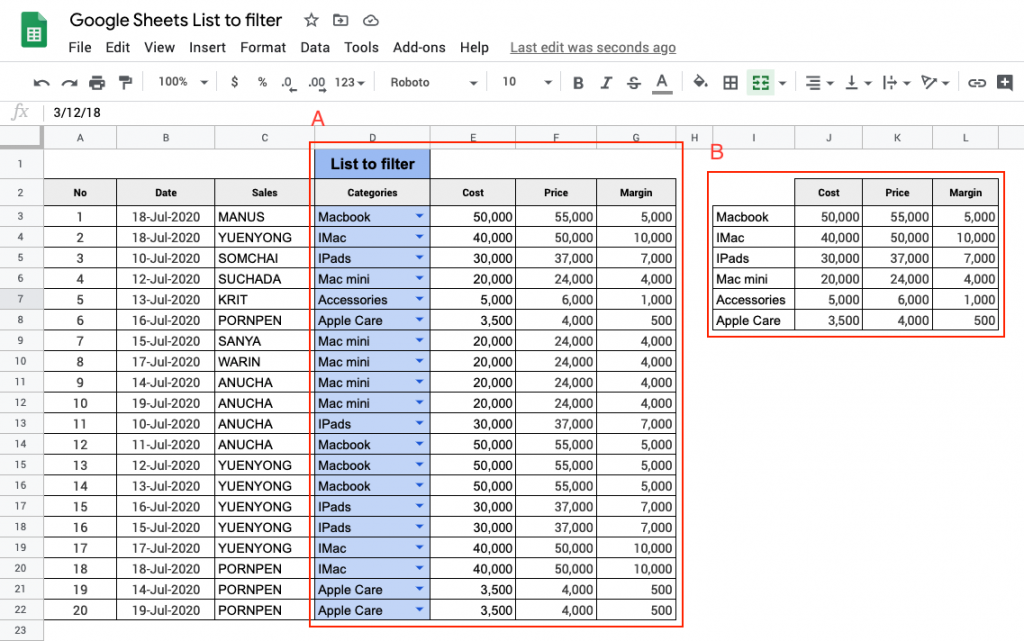
Task: Click the move to folder icon
Action: pos(341,20)
